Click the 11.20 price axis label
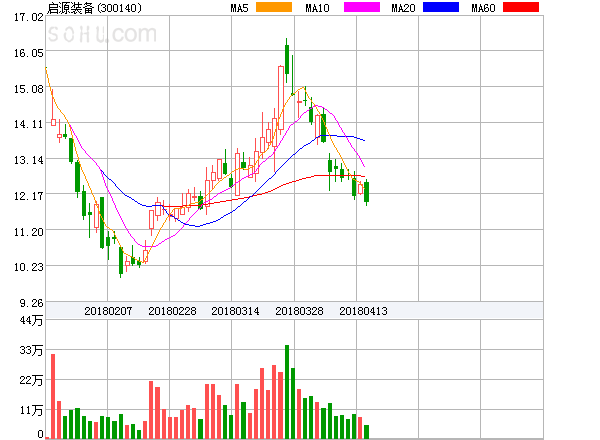The width and height of the screenshot is (600, 440). point(29,232)
